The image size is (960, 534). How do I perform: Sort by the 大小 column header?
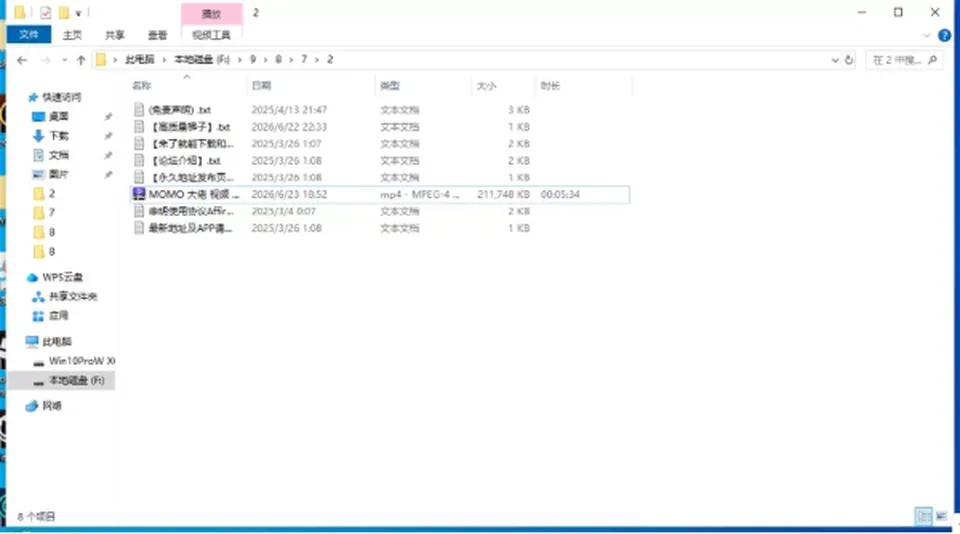tap(503, 86)
